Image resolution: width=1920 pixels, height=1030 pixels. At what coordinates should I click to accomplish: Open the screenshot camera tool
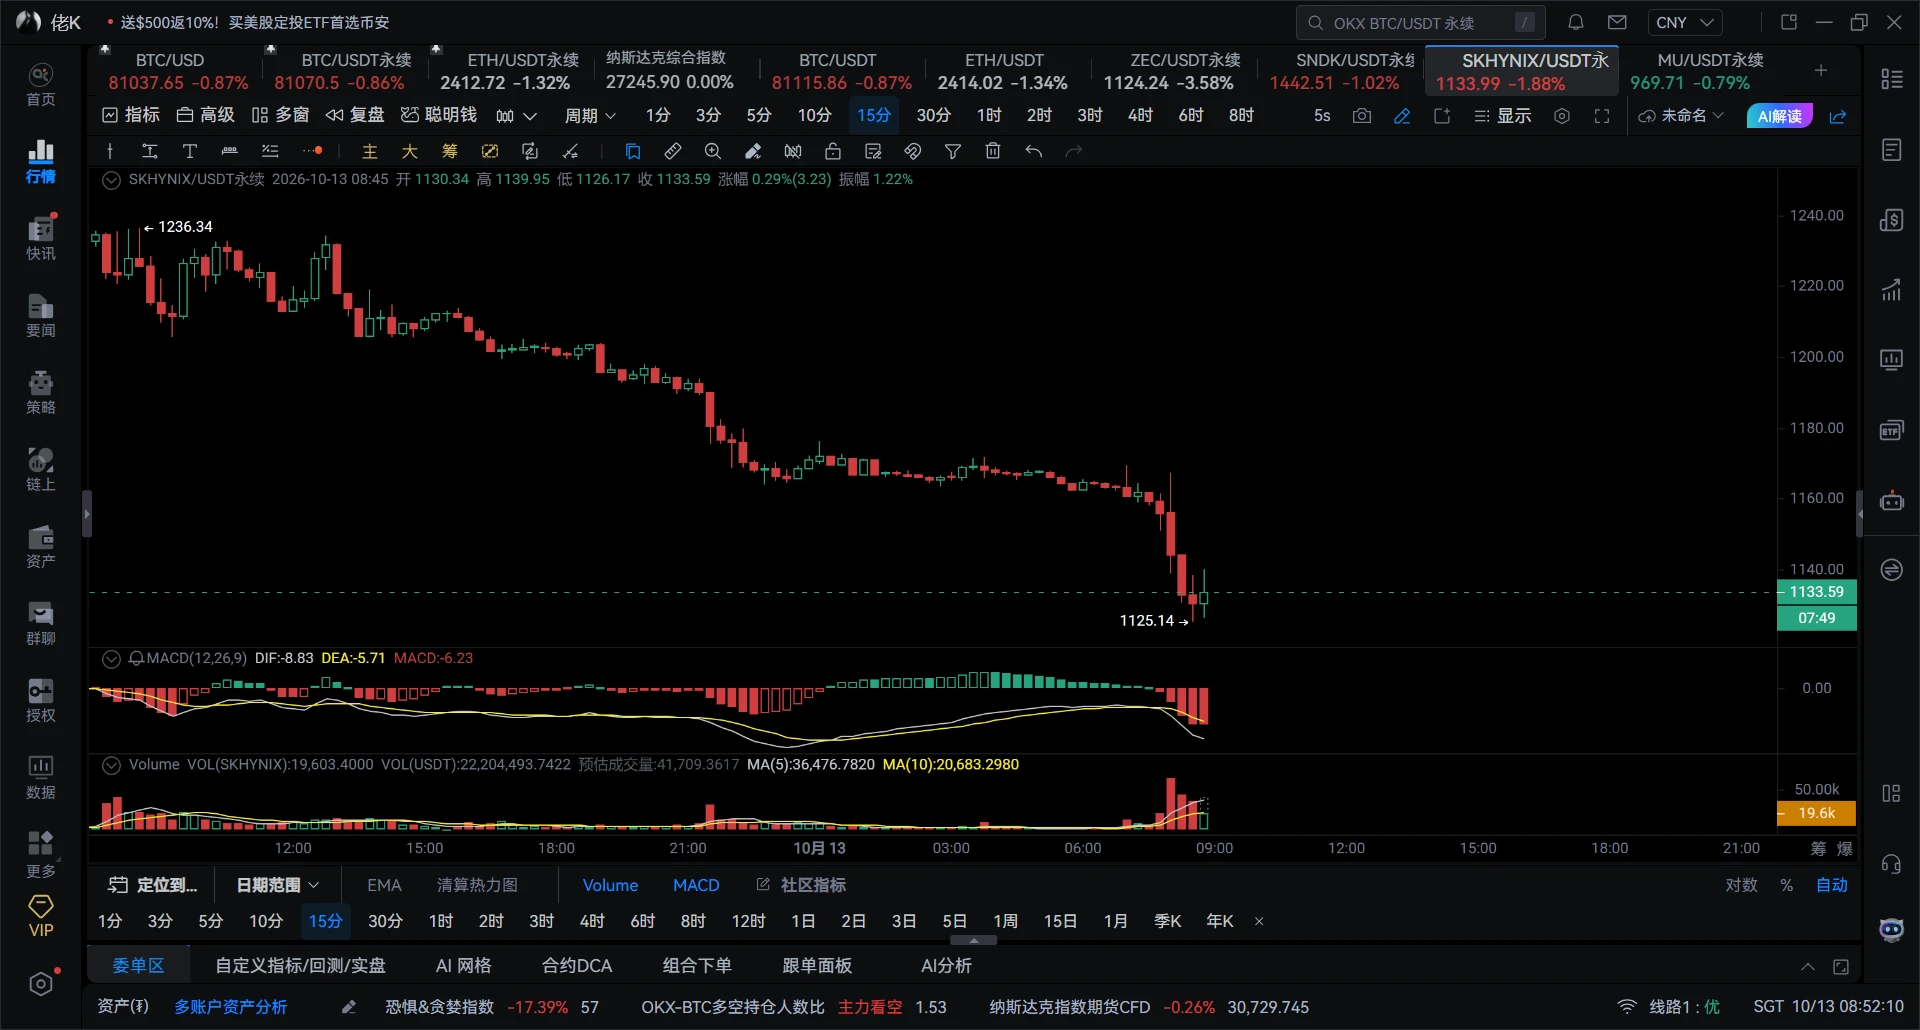[x=1361, y=116]
